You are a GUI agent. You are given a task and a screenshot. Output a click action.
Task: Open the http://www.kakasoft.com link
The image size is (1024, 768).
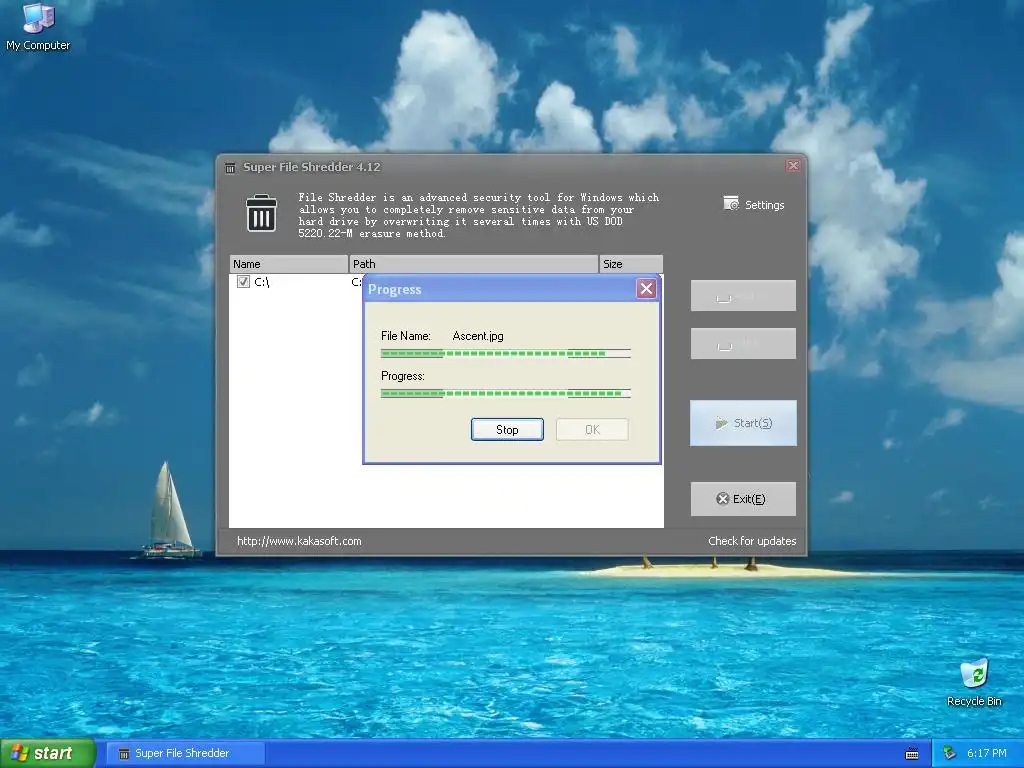pos(299,541)
